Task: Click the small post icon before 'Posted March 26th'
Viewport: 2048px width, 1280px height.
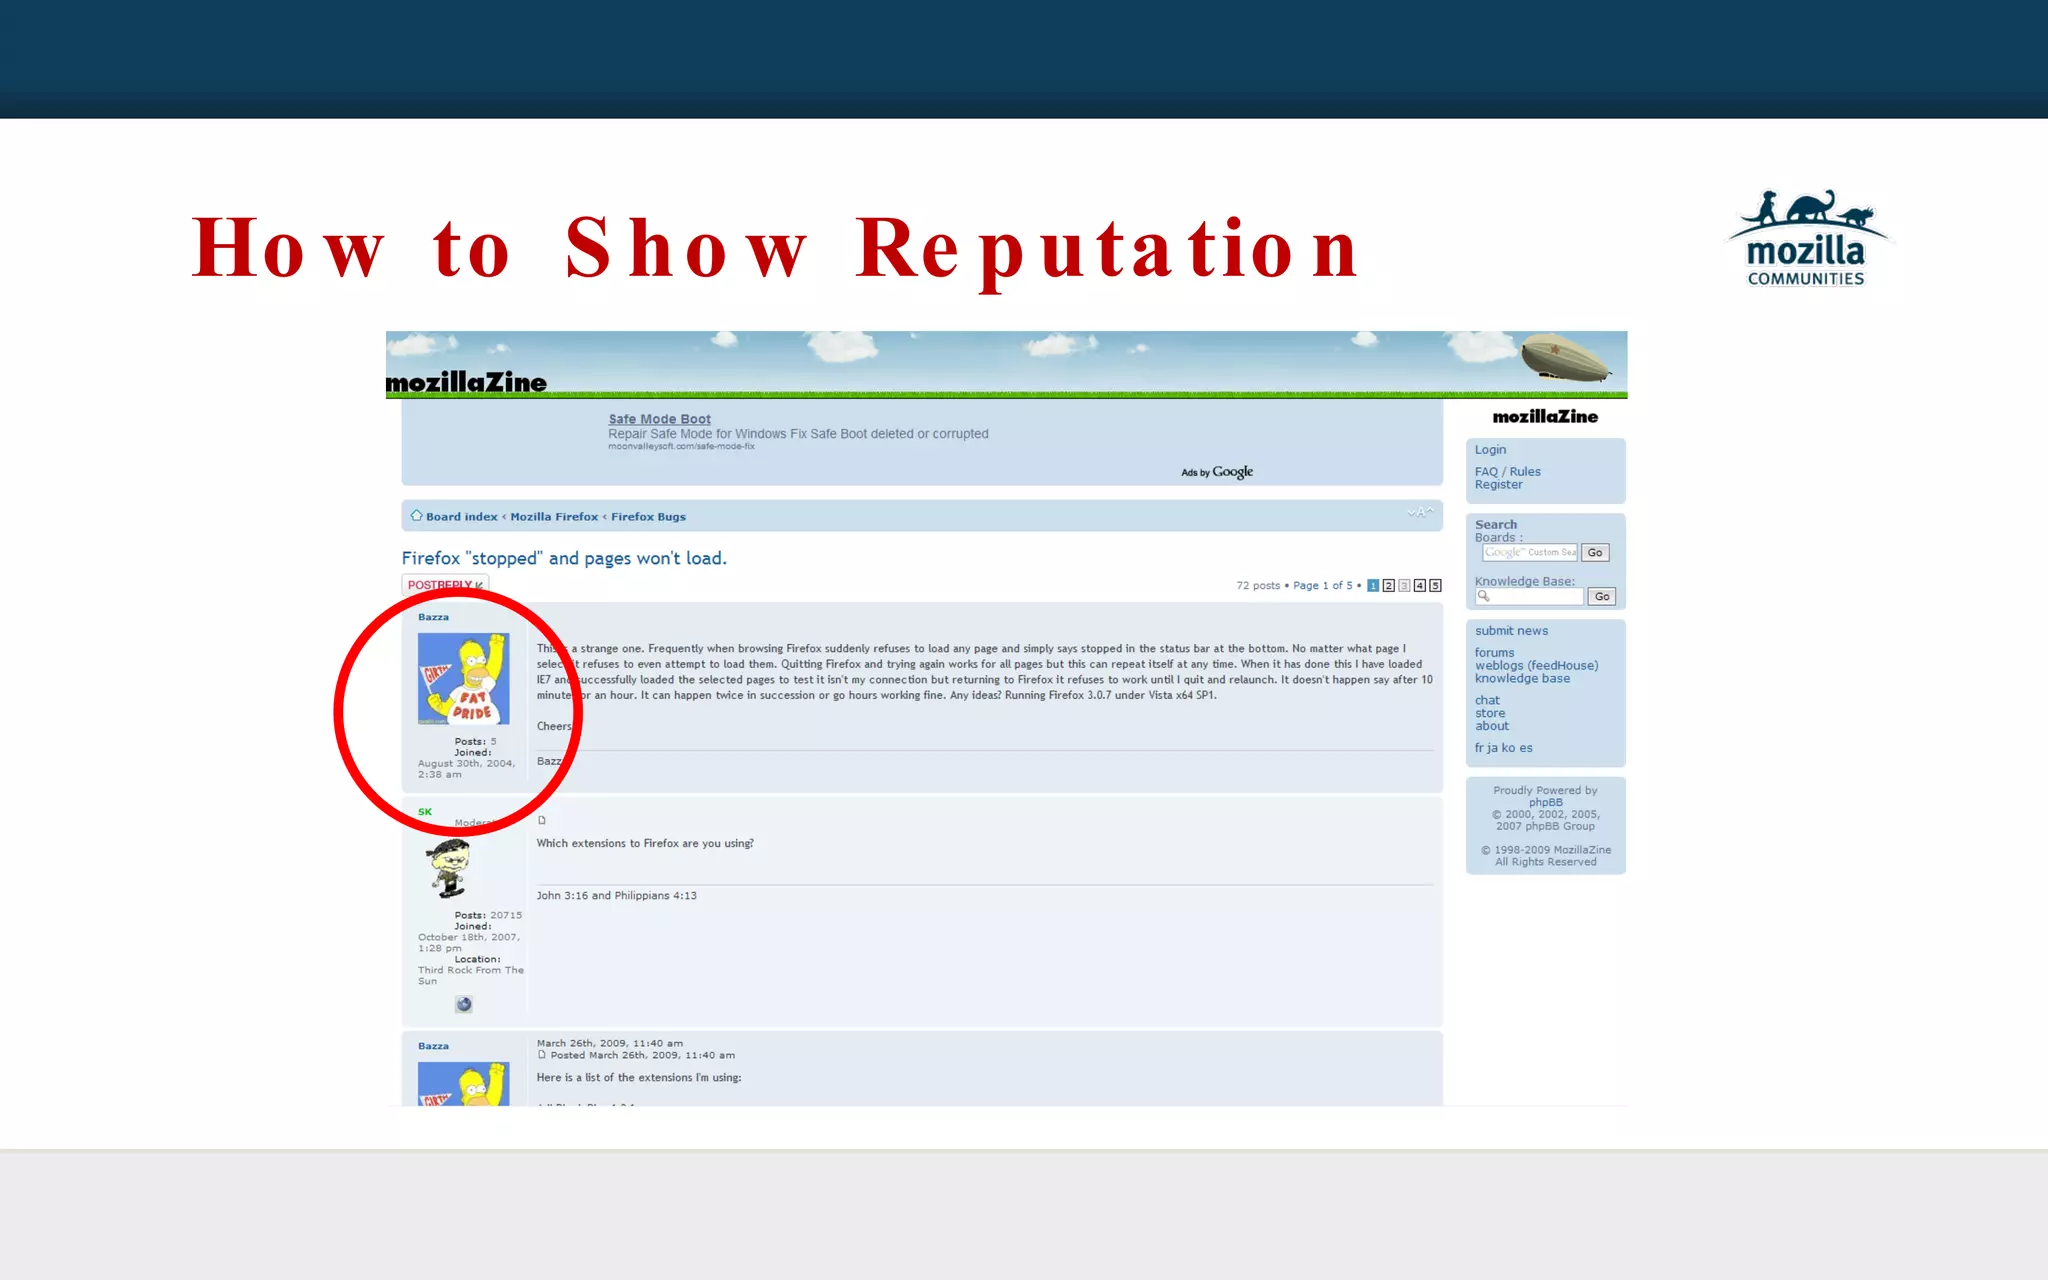Action: [542, 1055]
